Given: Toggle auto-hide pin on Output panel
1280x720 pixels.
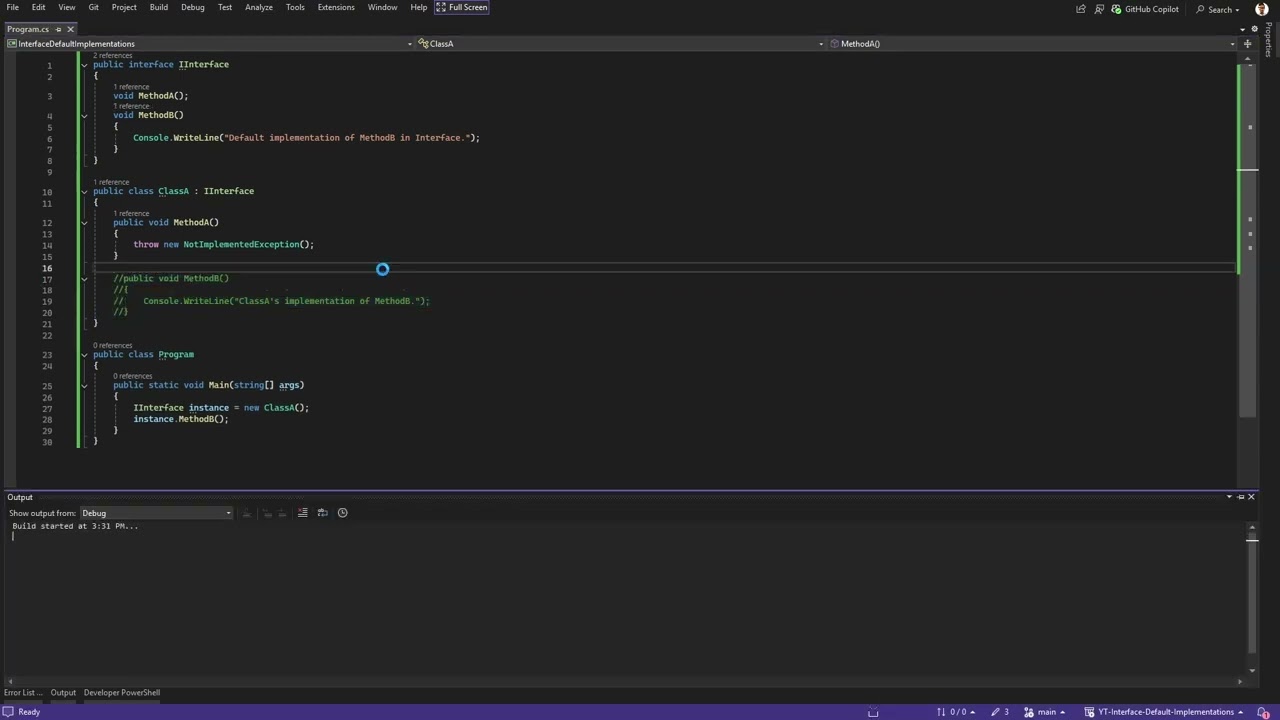Looking at the screenshot, I should tap(1240, 497).
